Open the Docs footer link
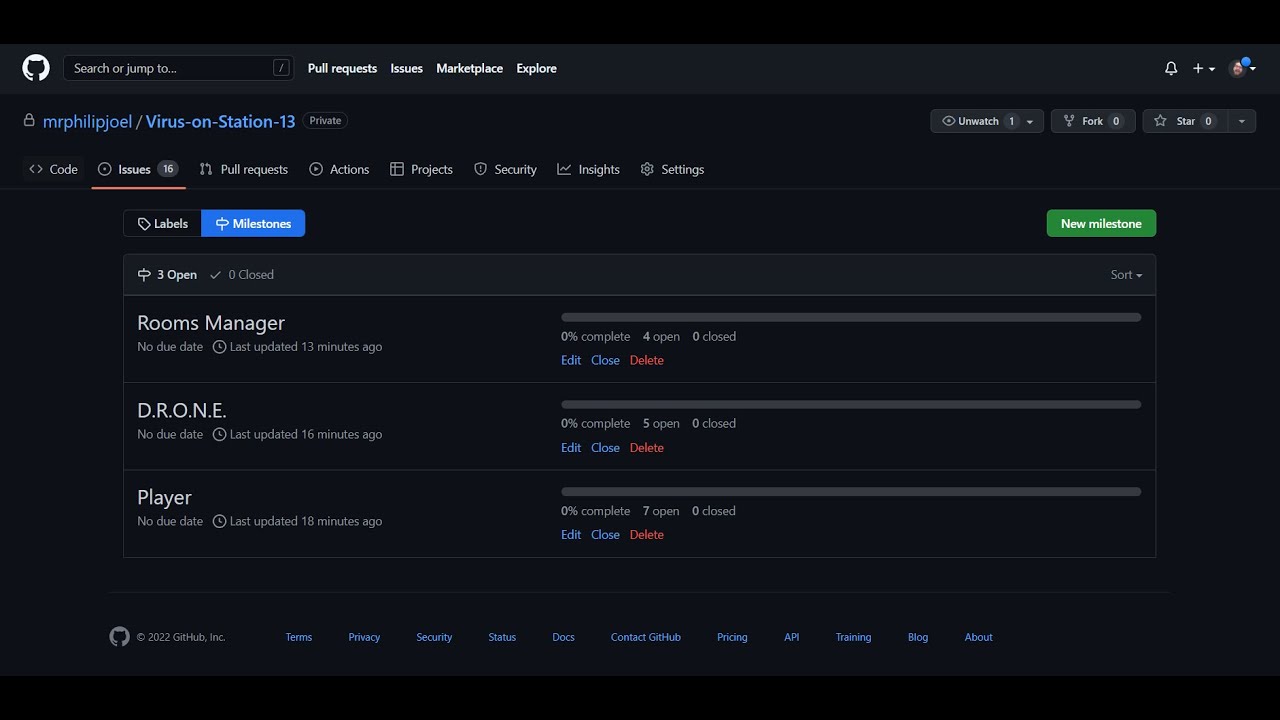 click(x=563, y=637)
